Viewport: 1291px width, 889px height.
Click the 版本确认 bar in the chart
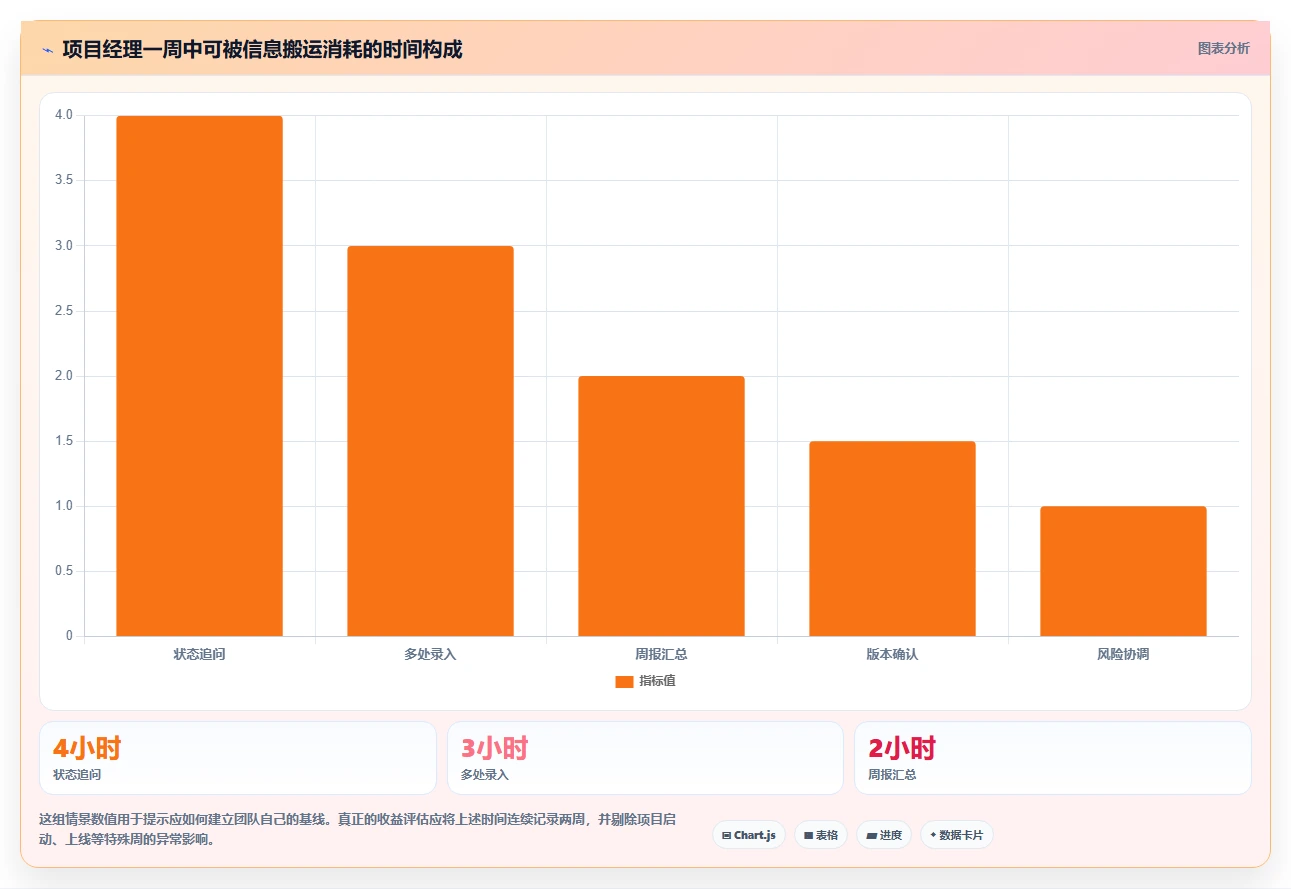(892, 538)
